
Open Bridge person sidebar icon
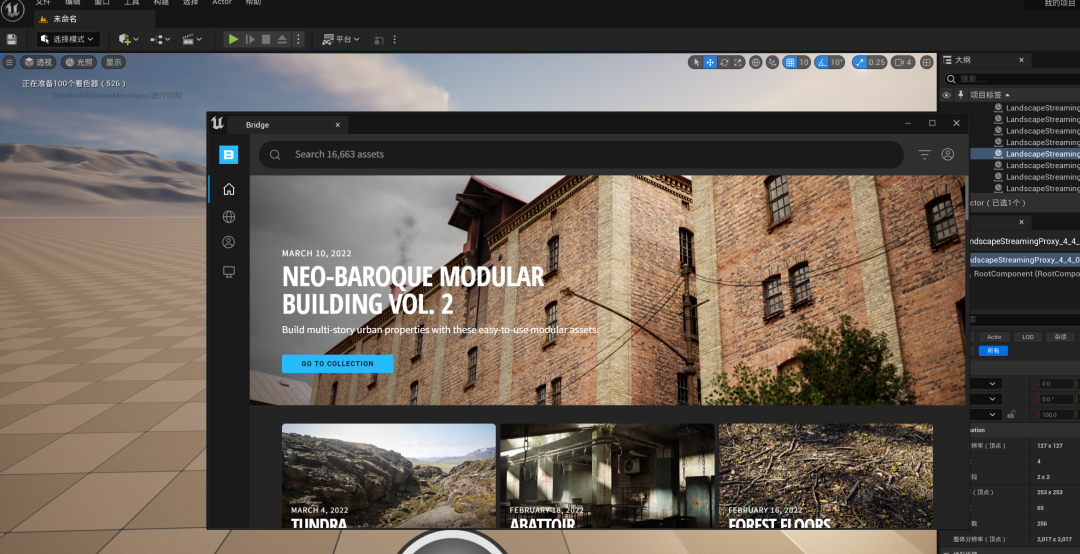point(229,243)
